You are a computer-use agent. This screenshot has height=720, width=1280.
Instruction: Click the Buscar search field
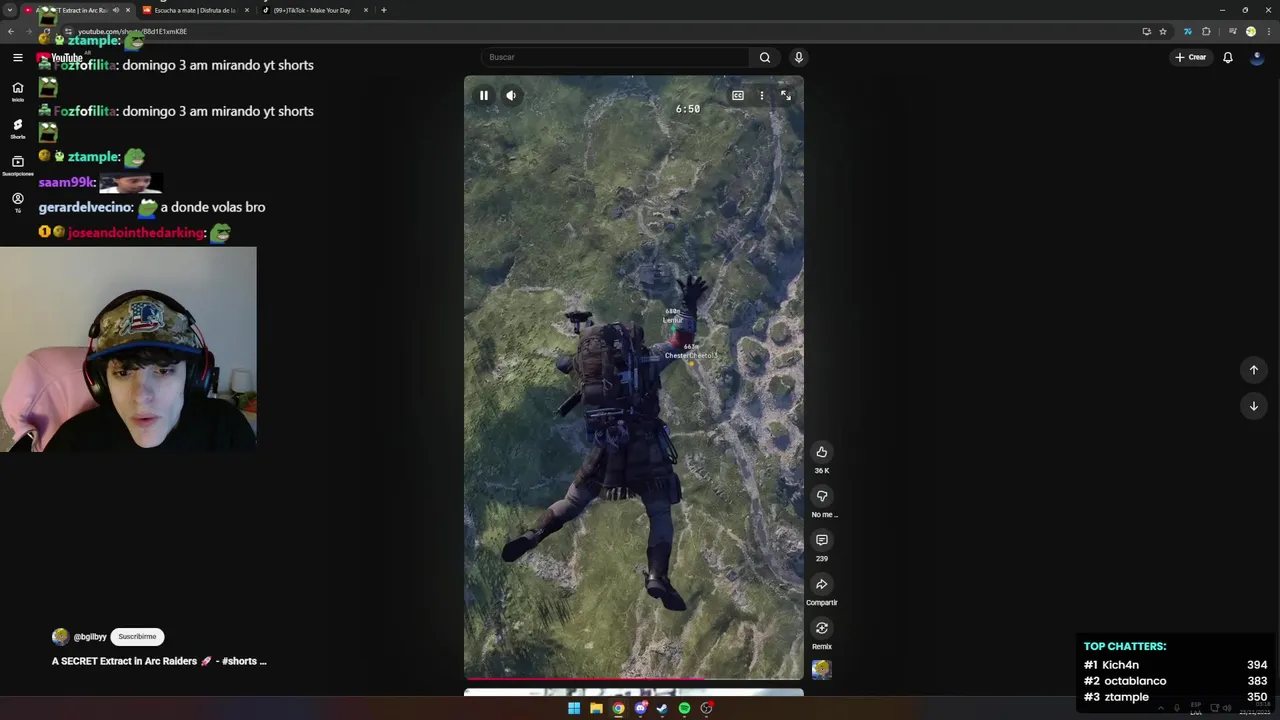point(615,57)
